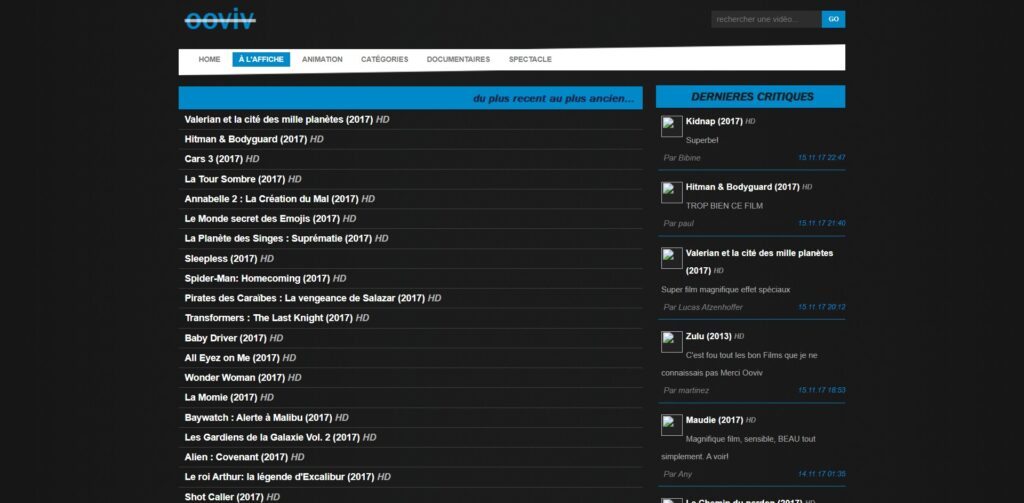Click the Maudie review thumbnail image

[x=671, y=425]
